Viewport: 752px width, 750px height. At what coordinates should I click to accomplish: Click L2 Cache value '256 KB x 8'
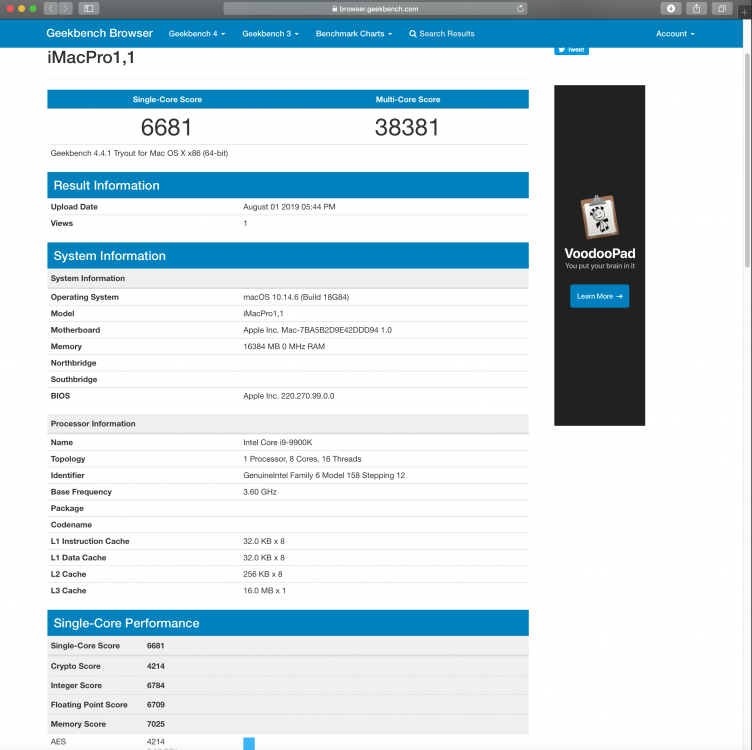pyautogui.click(x=262, y=574)
